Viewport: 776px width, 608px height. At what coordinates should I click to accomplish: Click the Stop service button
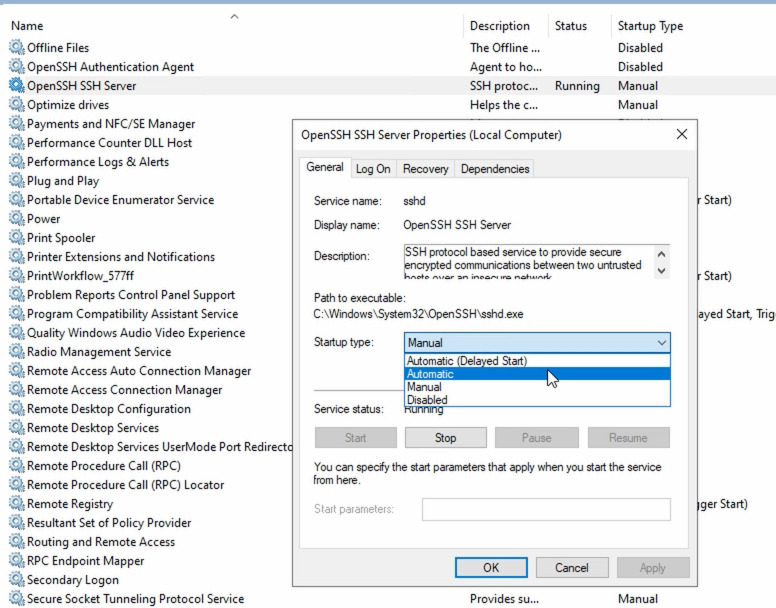(445, 438)
